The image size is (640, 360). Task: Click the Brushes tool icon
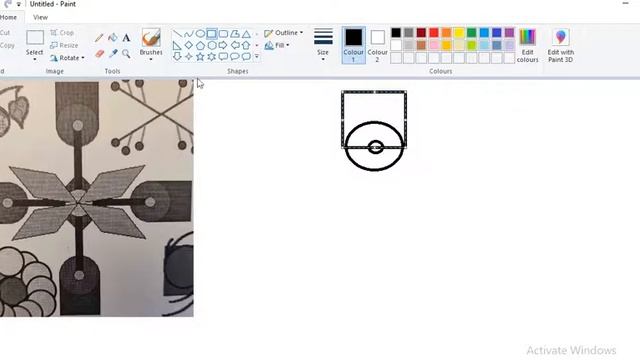[151, 38]
